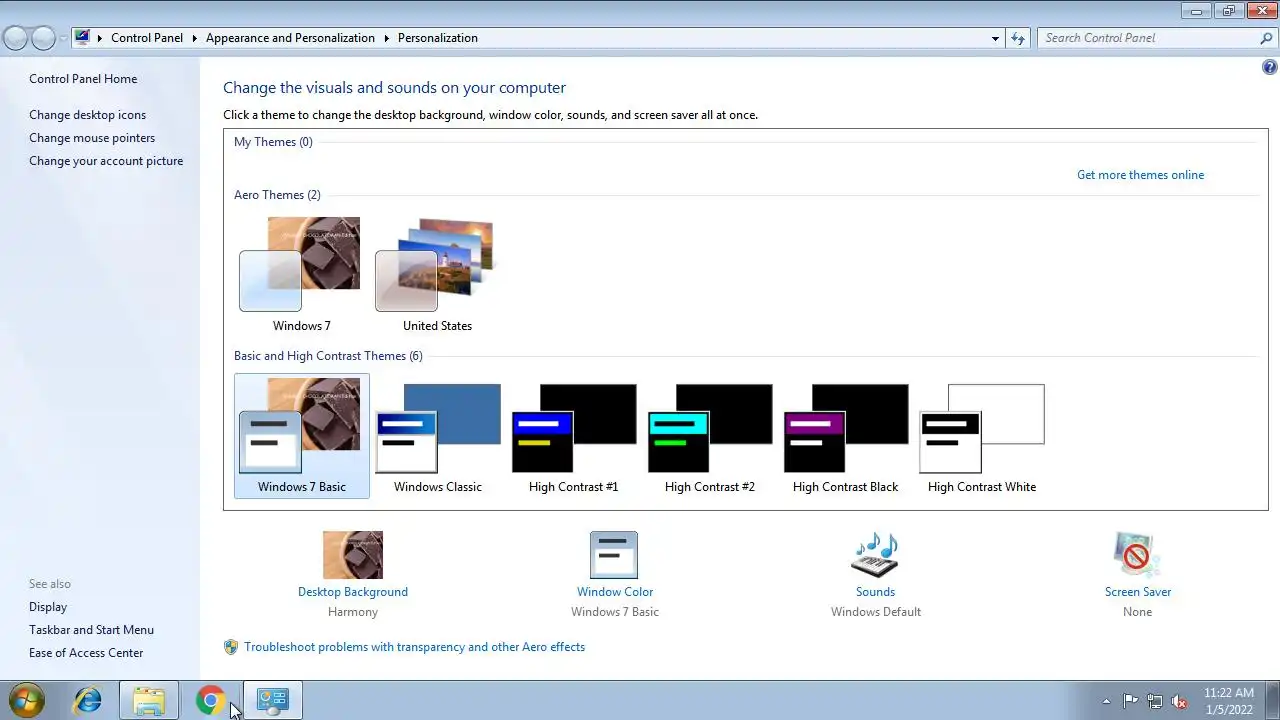Select the High Contrast Black theme
Viewport: 1280px width, 720px height.
coord(845,436)
